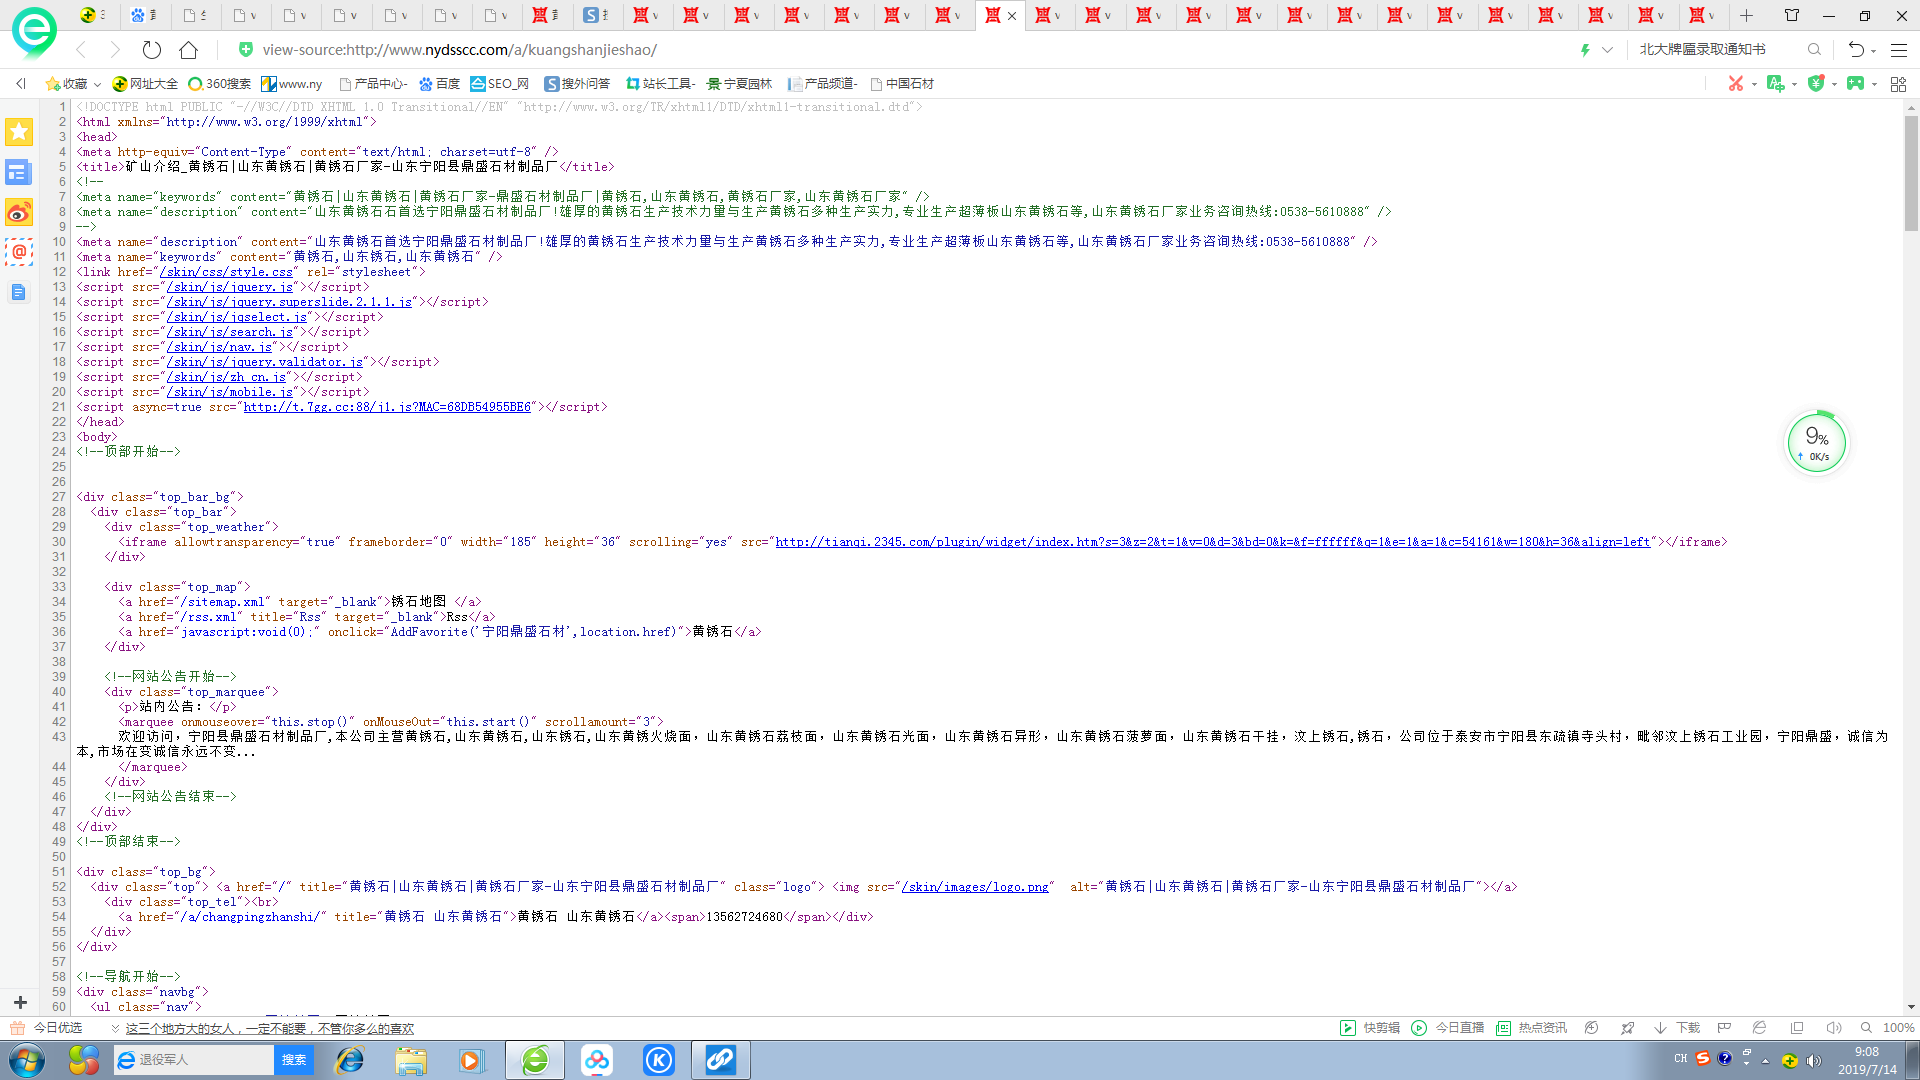1920x1080 pixels.
Task: Reload the page with the refresh icon
Action: pyautogui.click(x=151, y=49)
